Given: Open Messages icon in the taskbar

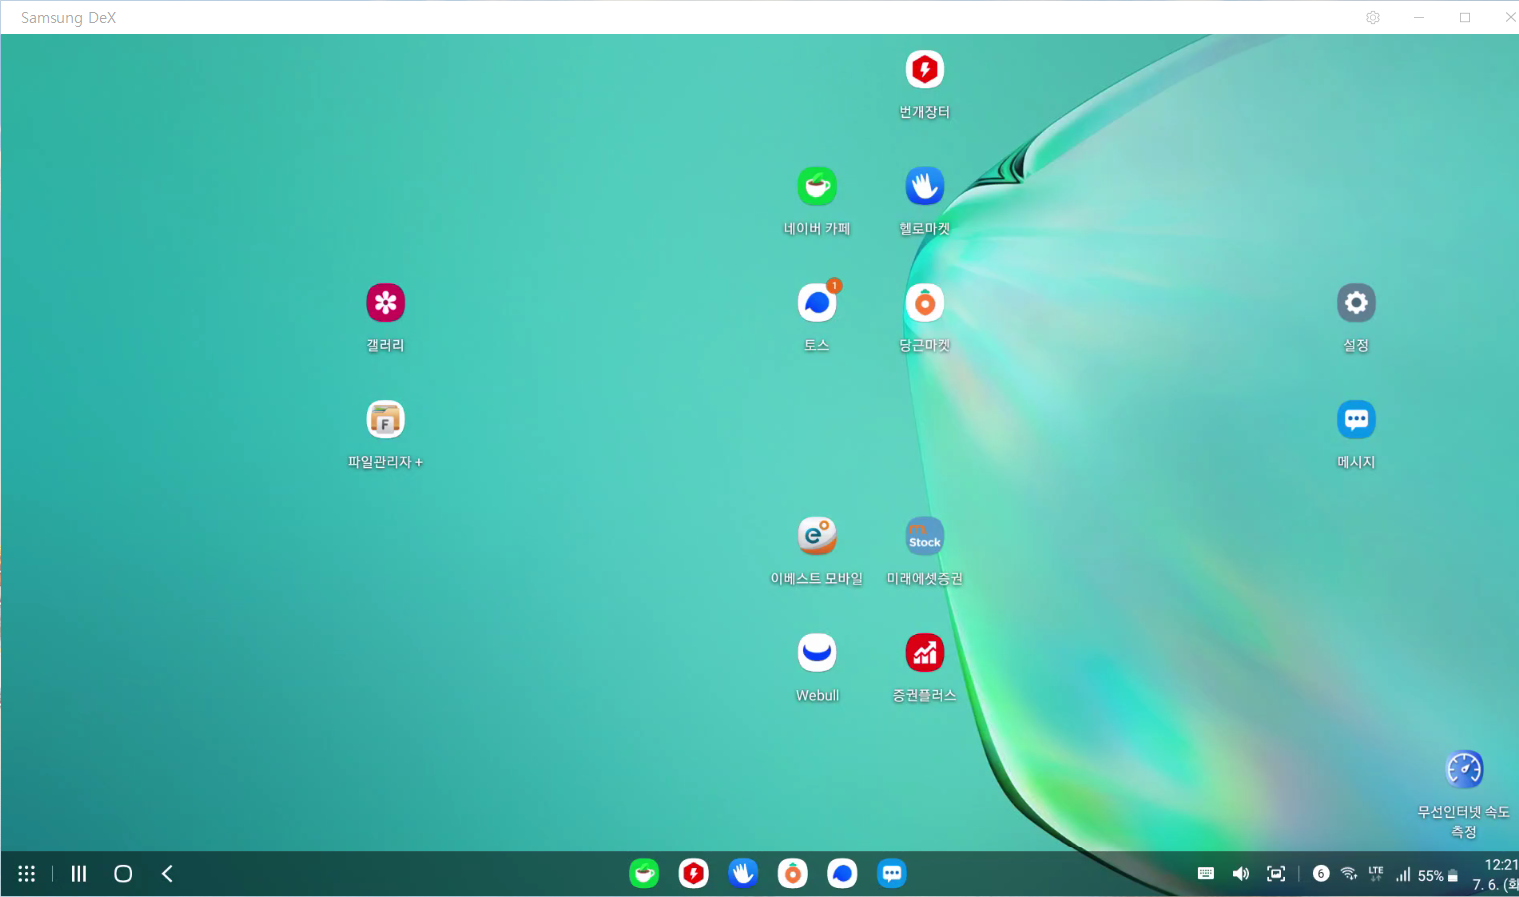Looking at the screenshot, I should click(x=892, y=874).
